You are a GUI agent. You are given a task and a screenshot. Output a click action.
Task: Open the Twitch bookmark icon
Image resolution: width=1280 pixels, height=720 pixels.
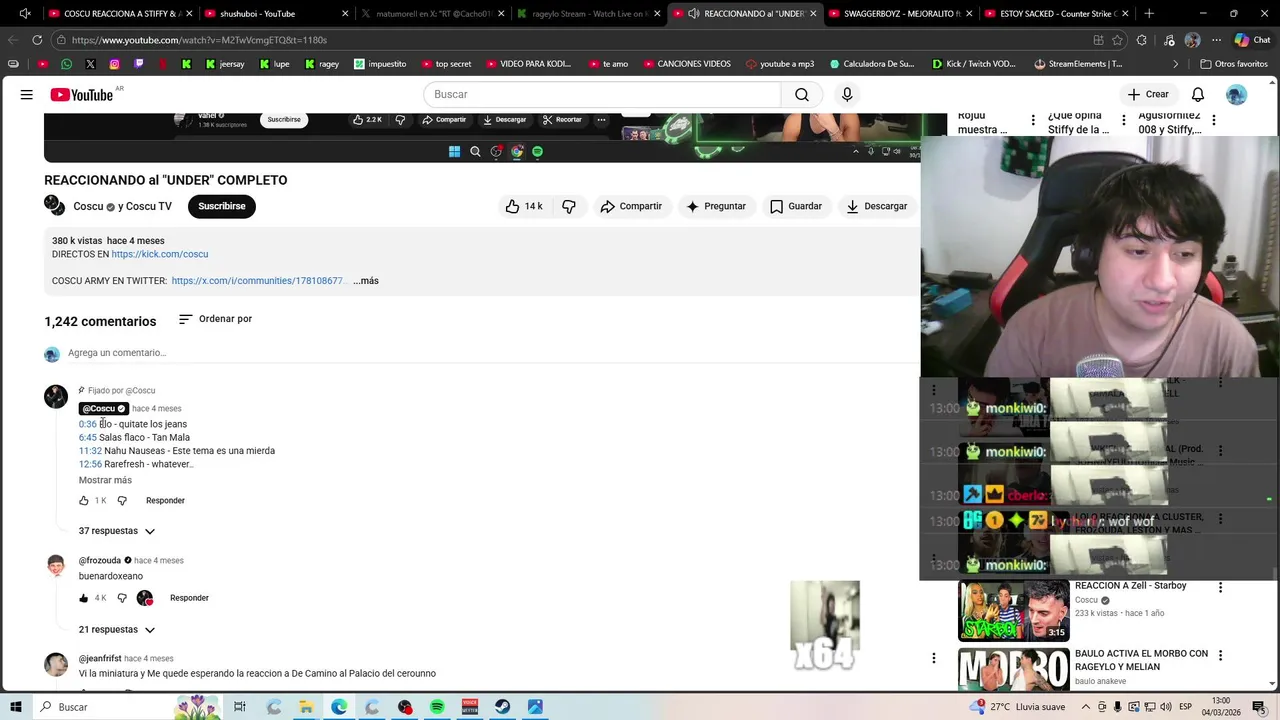click(138, 64)
